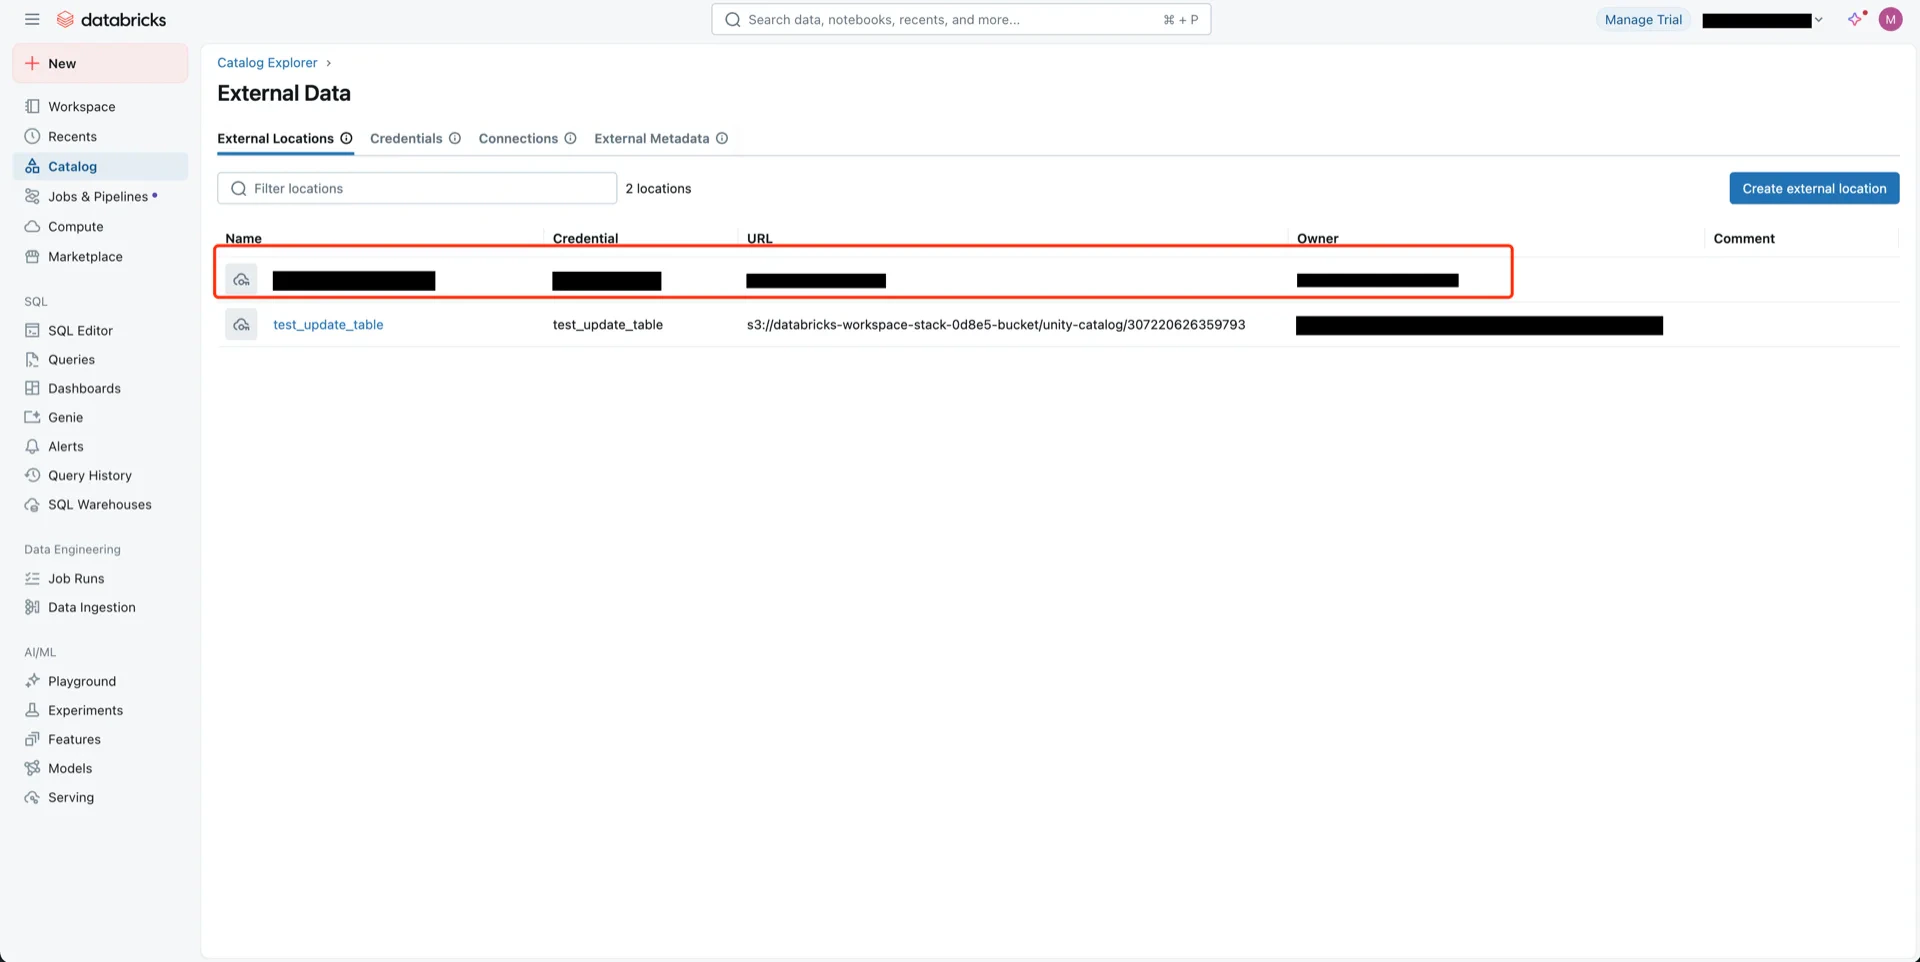
Task: Click the Marketplace storefront icon
Action: coord(32,256)
